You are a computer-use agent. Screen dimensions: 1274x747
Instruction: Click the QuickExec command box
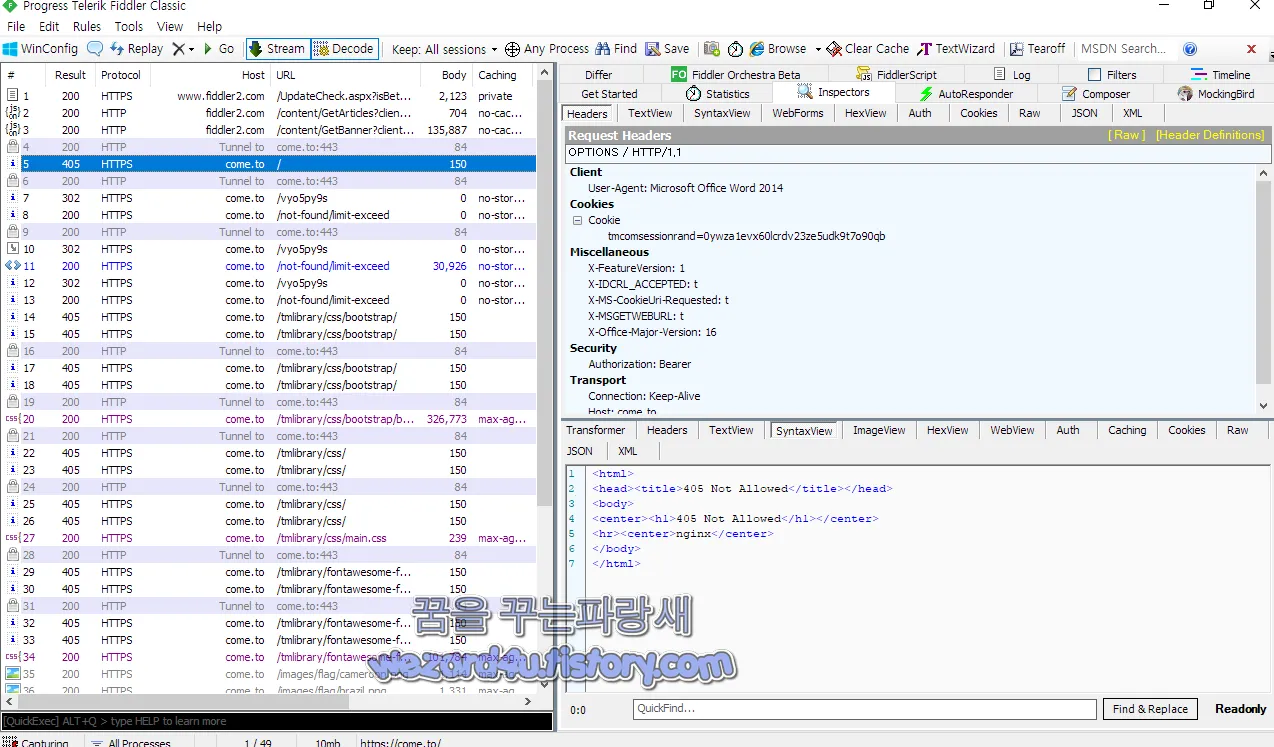tap(276, 721)
